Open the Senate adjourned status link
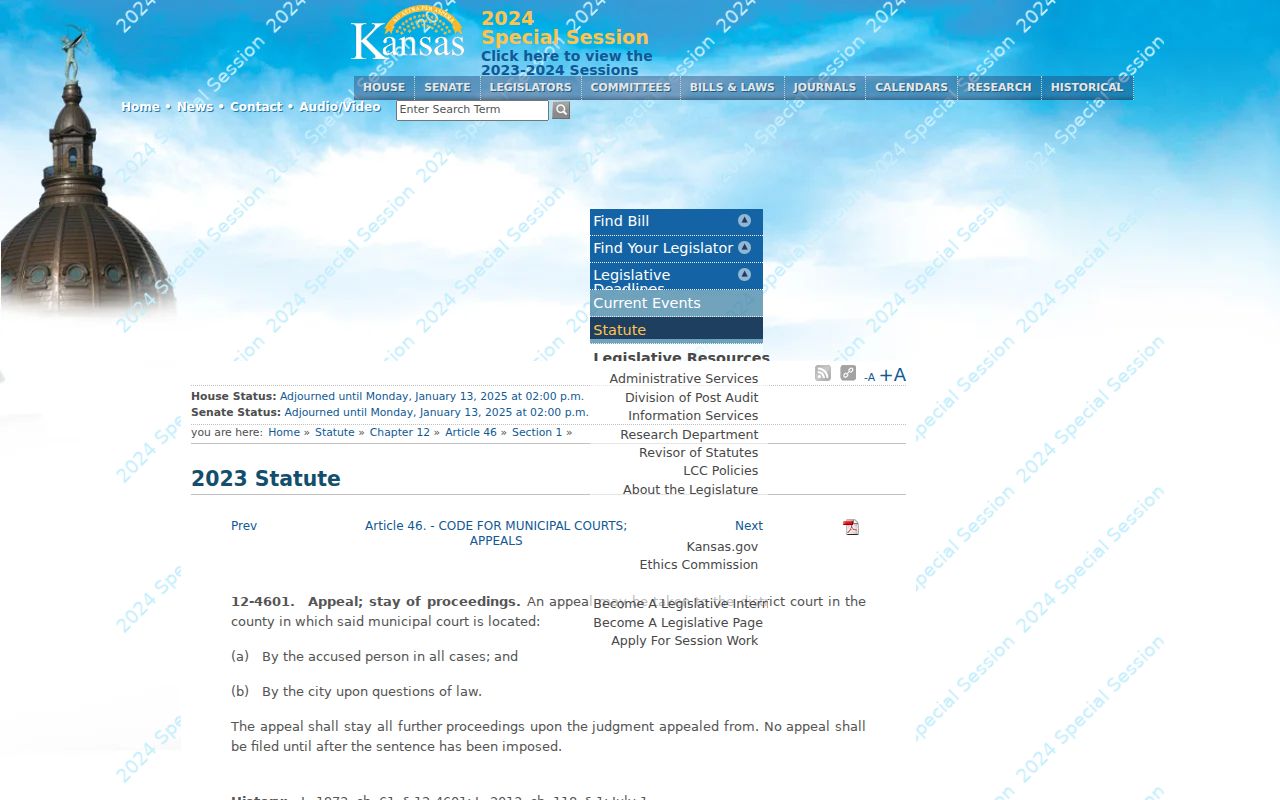1280x800 pixels. [436, 412]
